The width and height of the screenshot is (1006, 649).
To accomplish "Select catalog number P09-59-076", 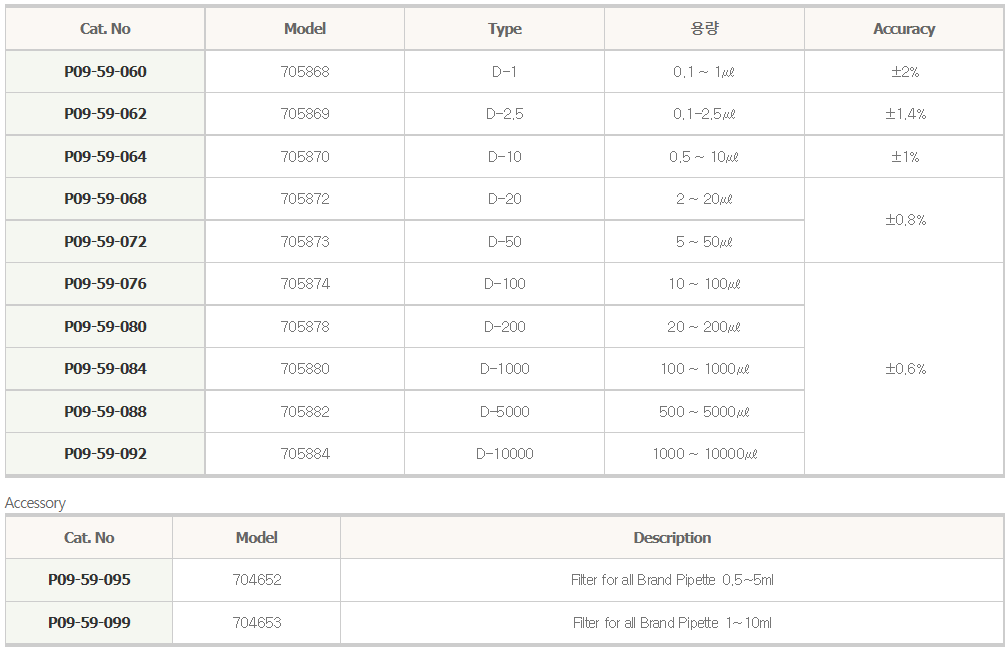I will pos(105,284).
